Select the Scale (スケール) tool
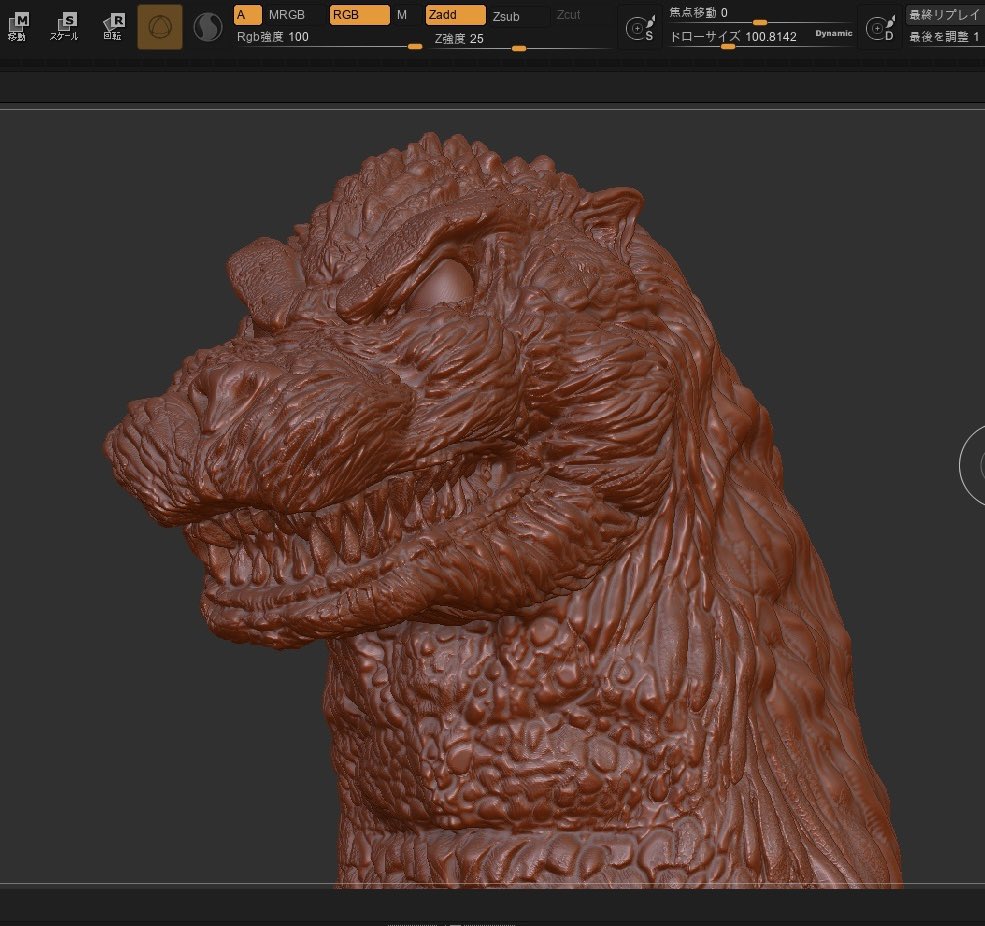This screenshot has width=985, height=926. (64, 27)
